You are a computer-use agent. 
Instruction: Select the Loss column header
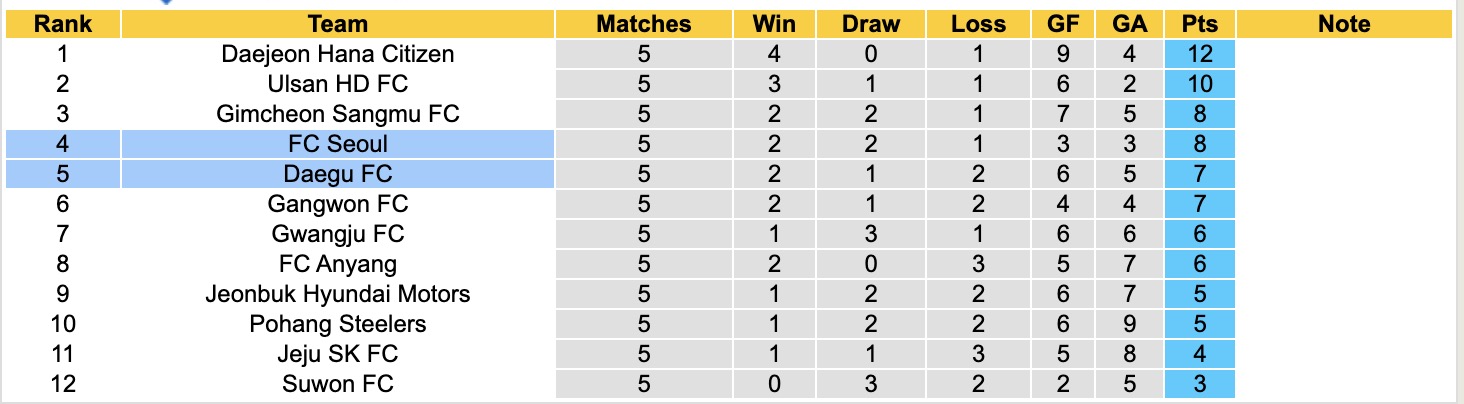(978, 24)
